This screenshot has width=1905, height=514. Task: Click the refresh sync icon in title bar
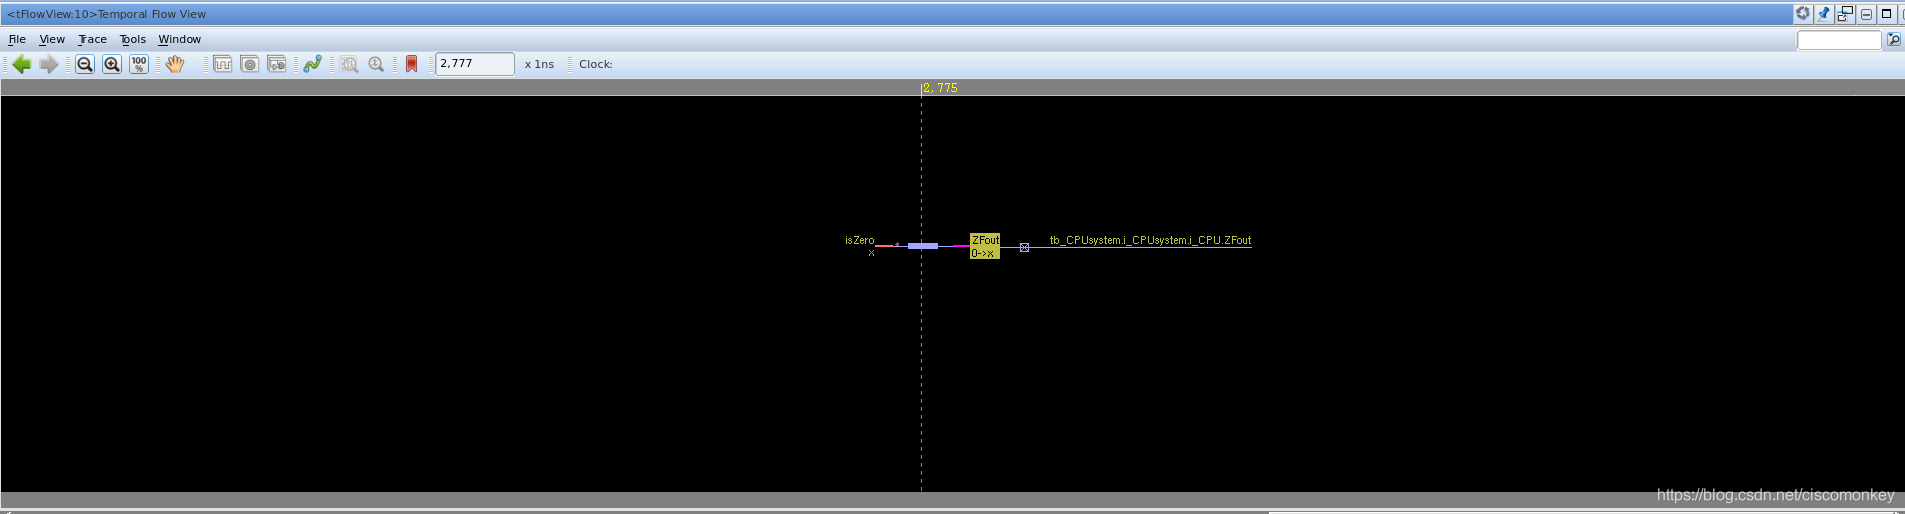point(1803,13)
